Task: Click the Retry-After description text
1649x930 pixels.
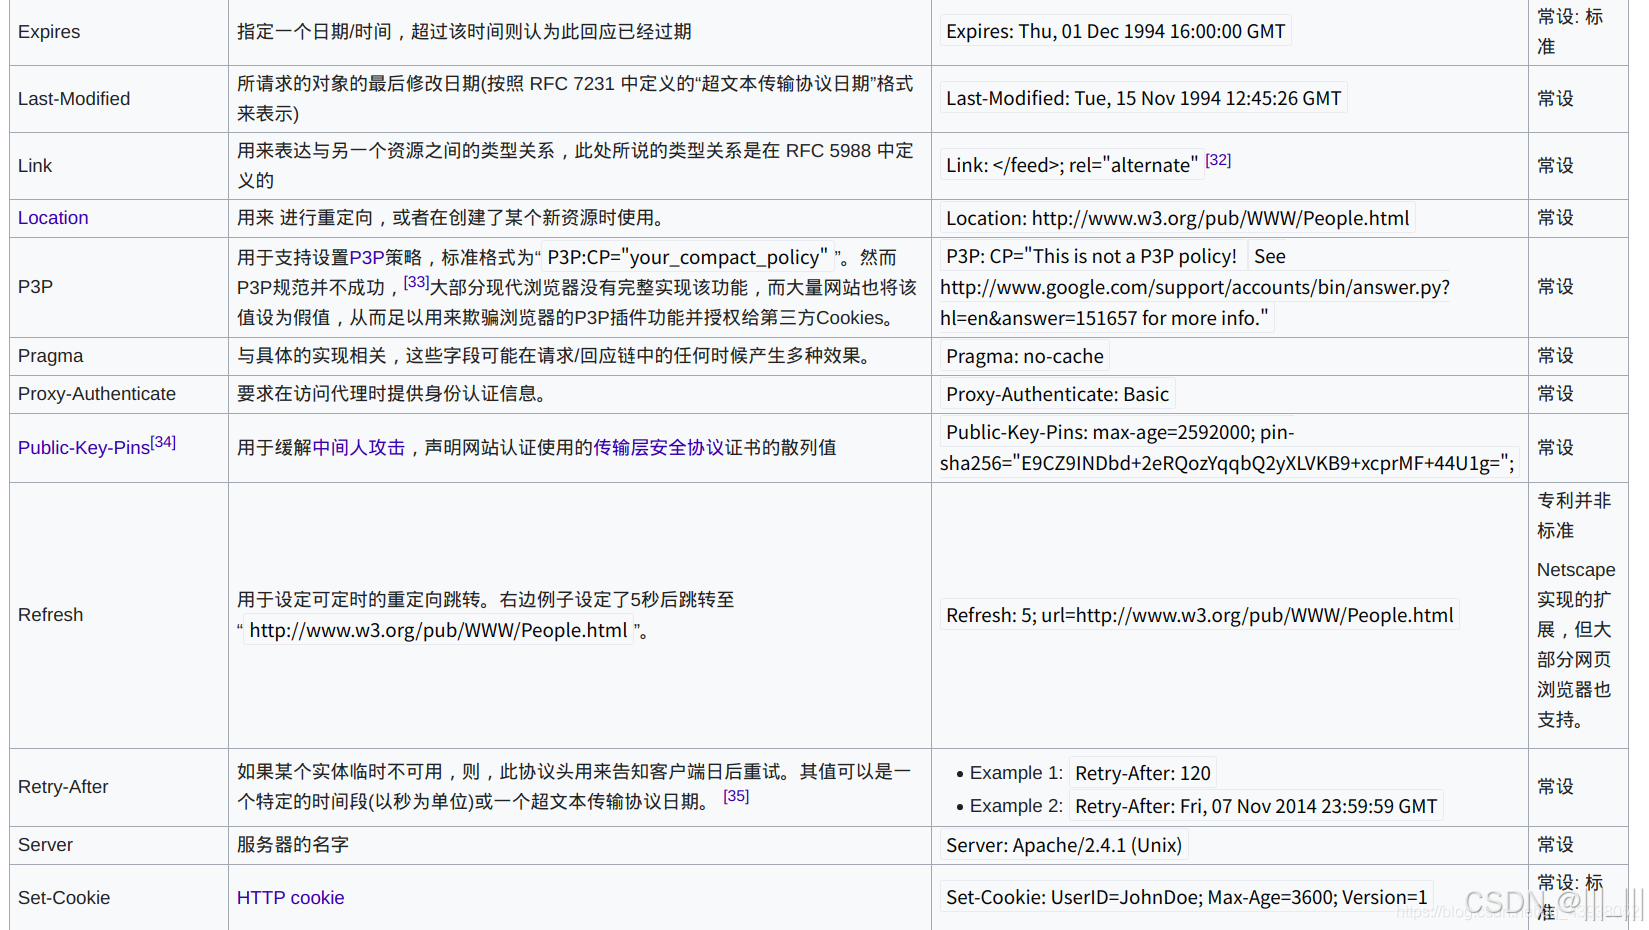Action: coord(575,787)
